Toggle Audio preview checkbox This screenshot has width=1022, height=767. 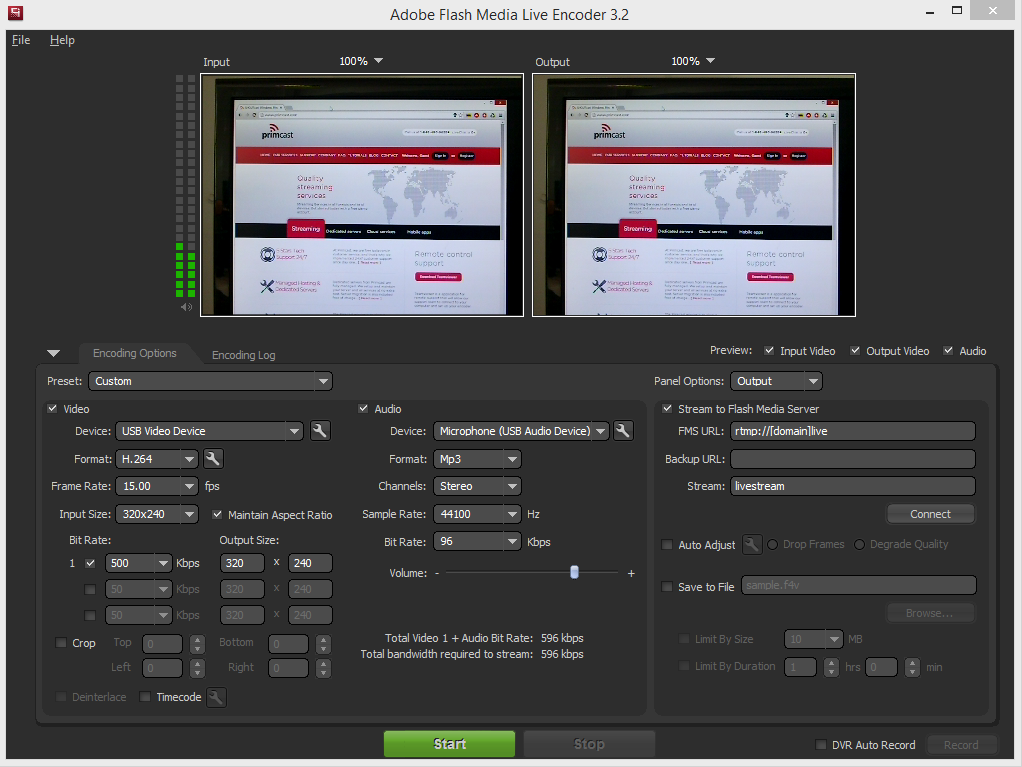point(948,351)
